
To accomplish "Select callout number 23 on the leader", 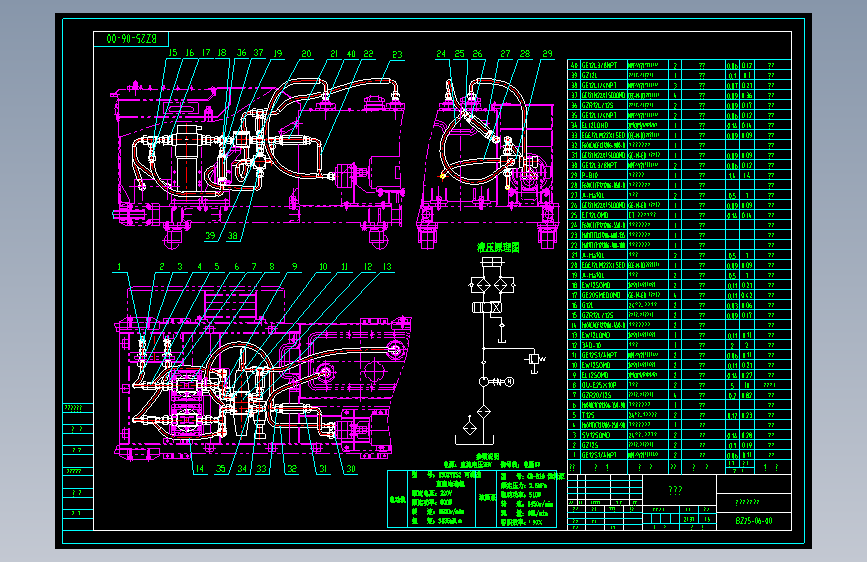I will 398,54.
